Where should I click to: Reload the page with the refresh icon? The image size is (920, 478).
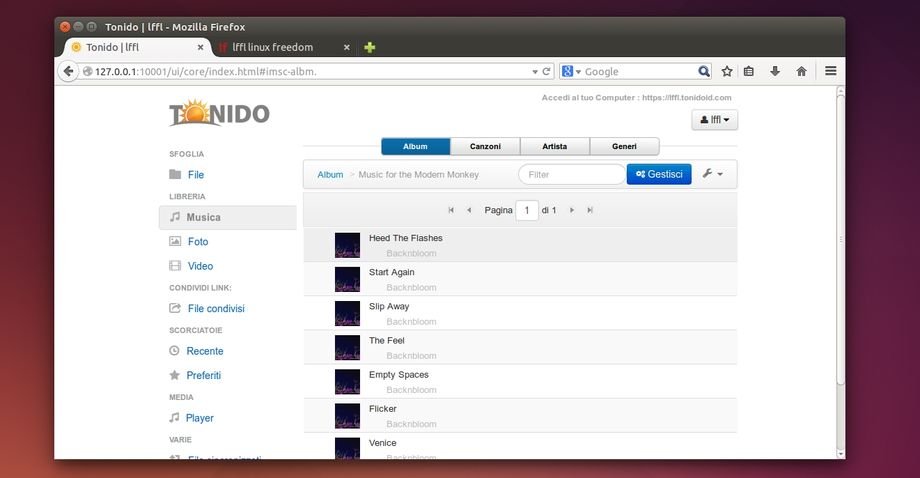pyautogui.click(x=546, y=72)
